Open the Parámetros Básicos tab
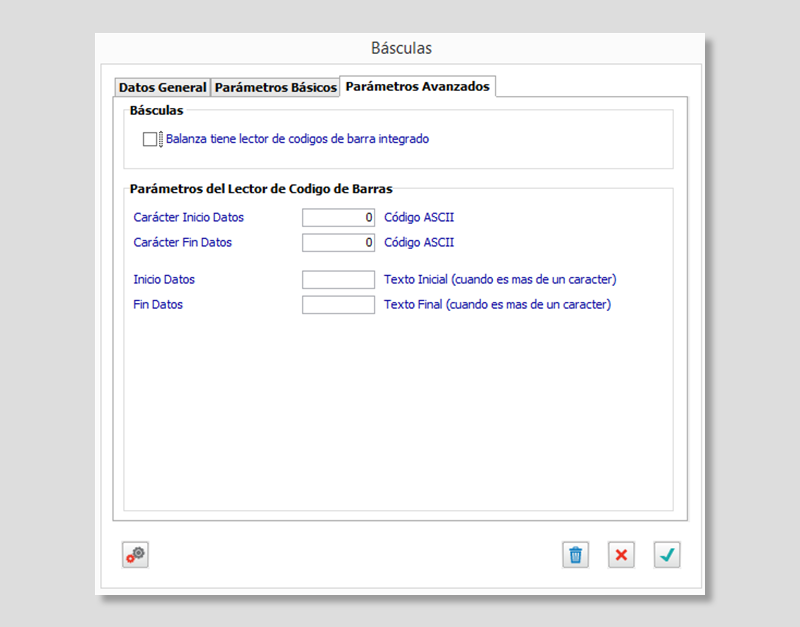The height and width of the screenshot is (627, 800). click(x=276, y=87)
